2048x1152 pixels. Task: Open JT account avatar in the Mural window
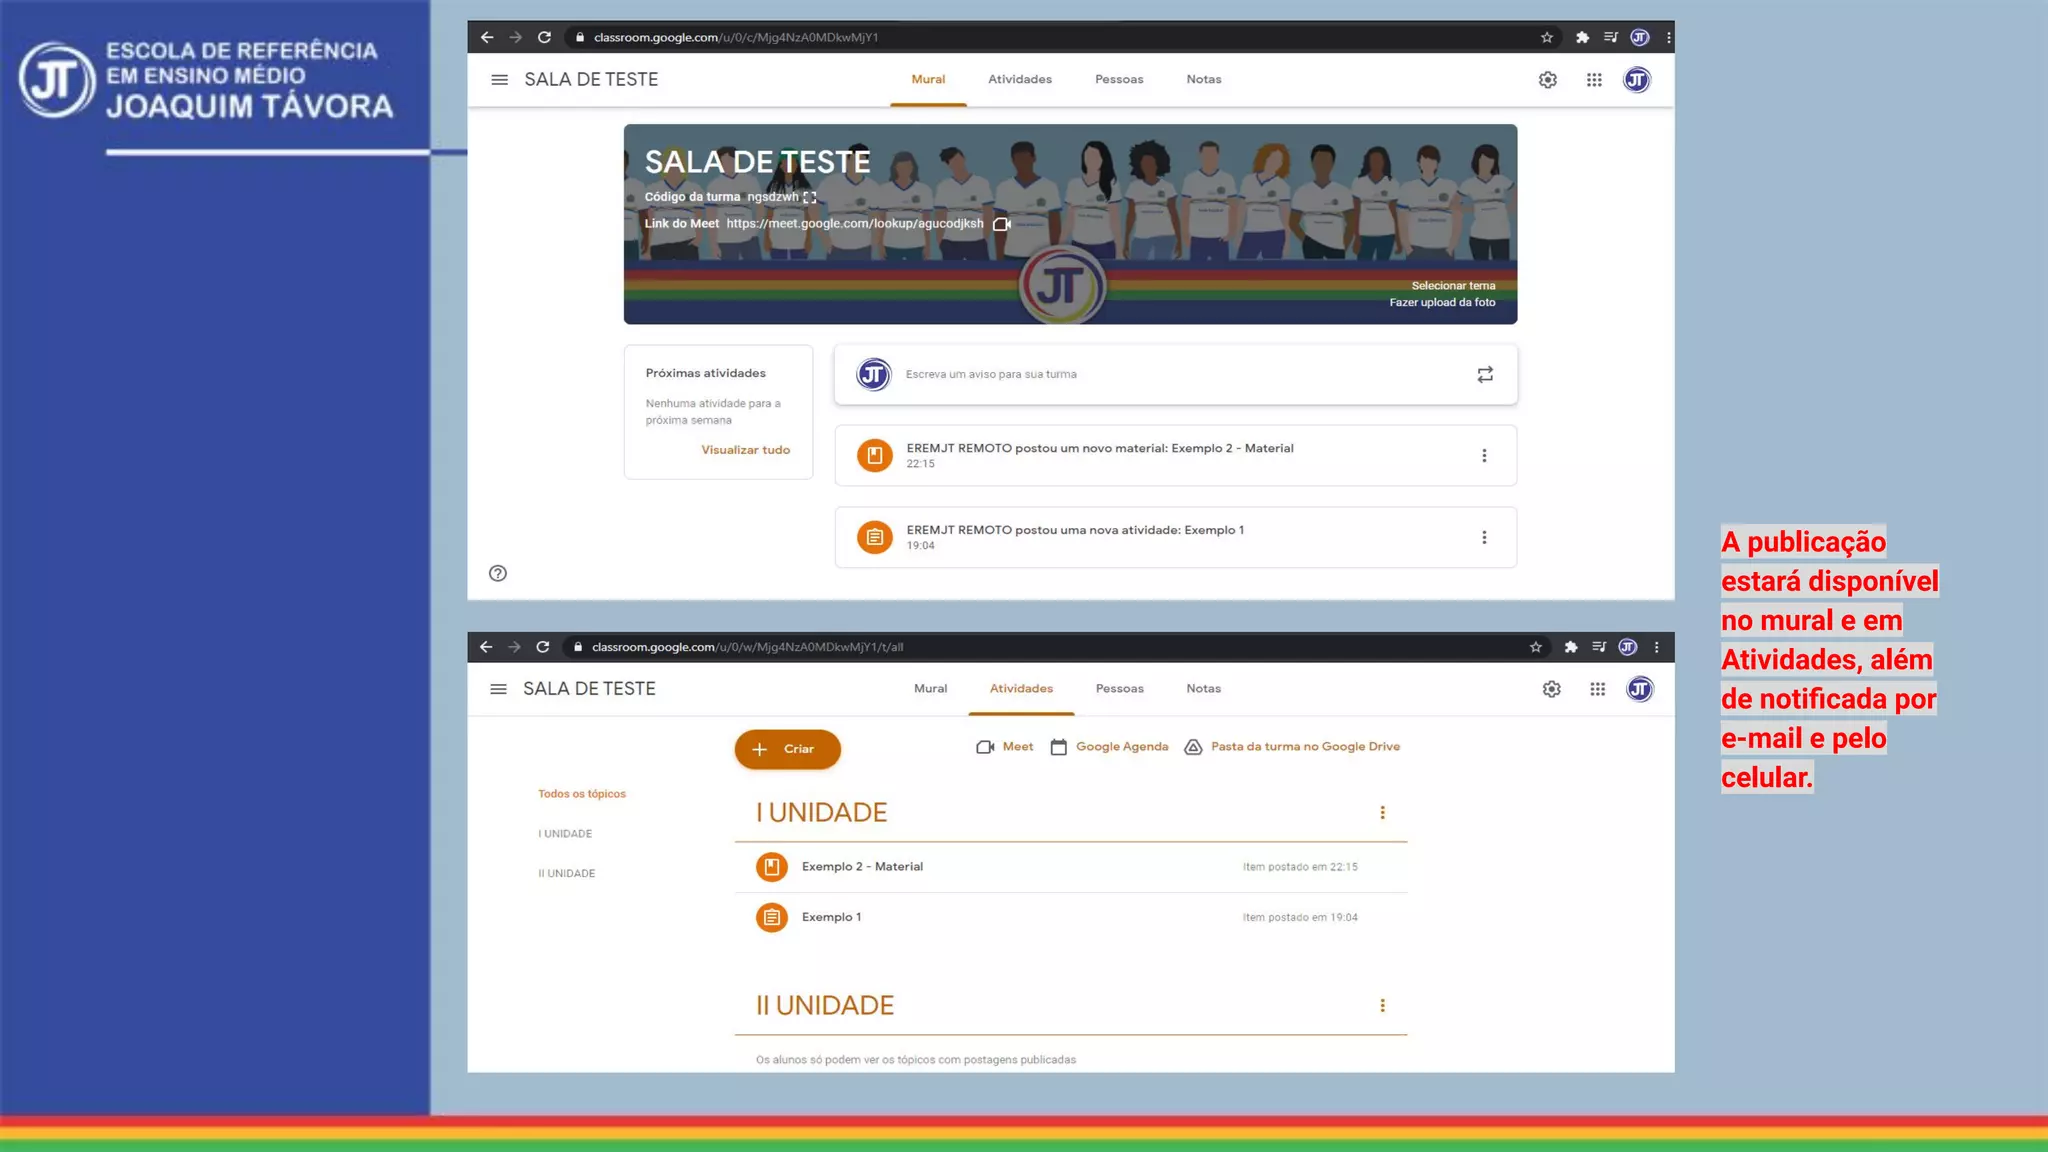point(1637,80)
